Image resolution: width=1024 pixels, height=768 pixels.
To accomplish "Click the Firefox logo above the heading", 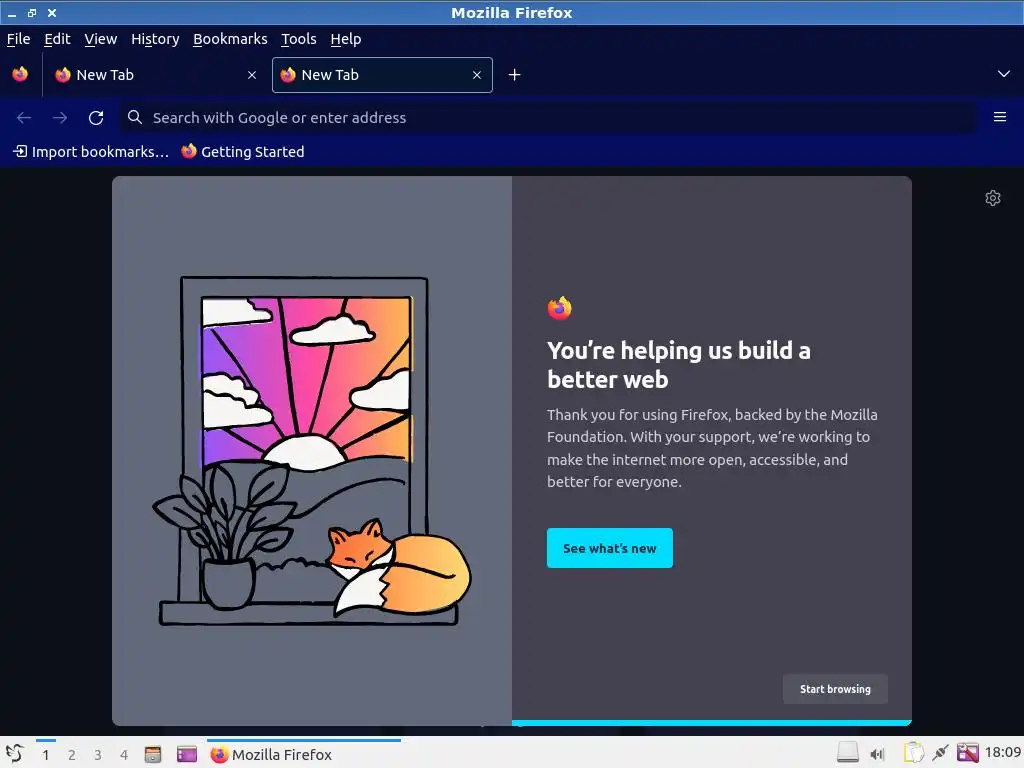I will click(x=560, y=308).
